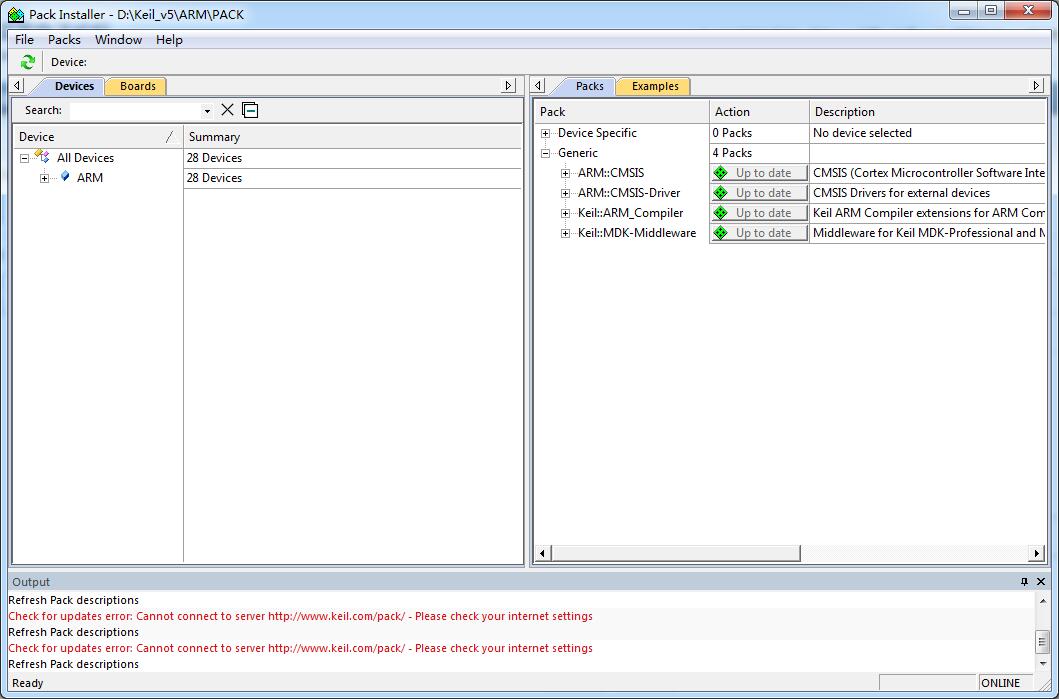Select the ARM::CMSIS pack
Viewport: 1059px width, 699px height.
pyautogui.click(x=611, y=173)
